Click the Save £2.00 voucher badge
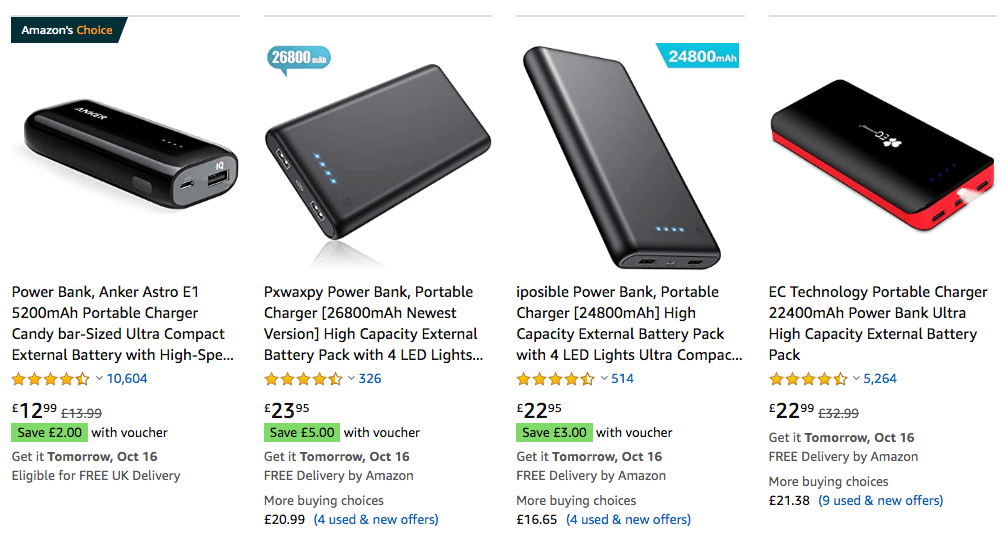The height and width of the screenshot is (540, 1008). tap(49, 433)
